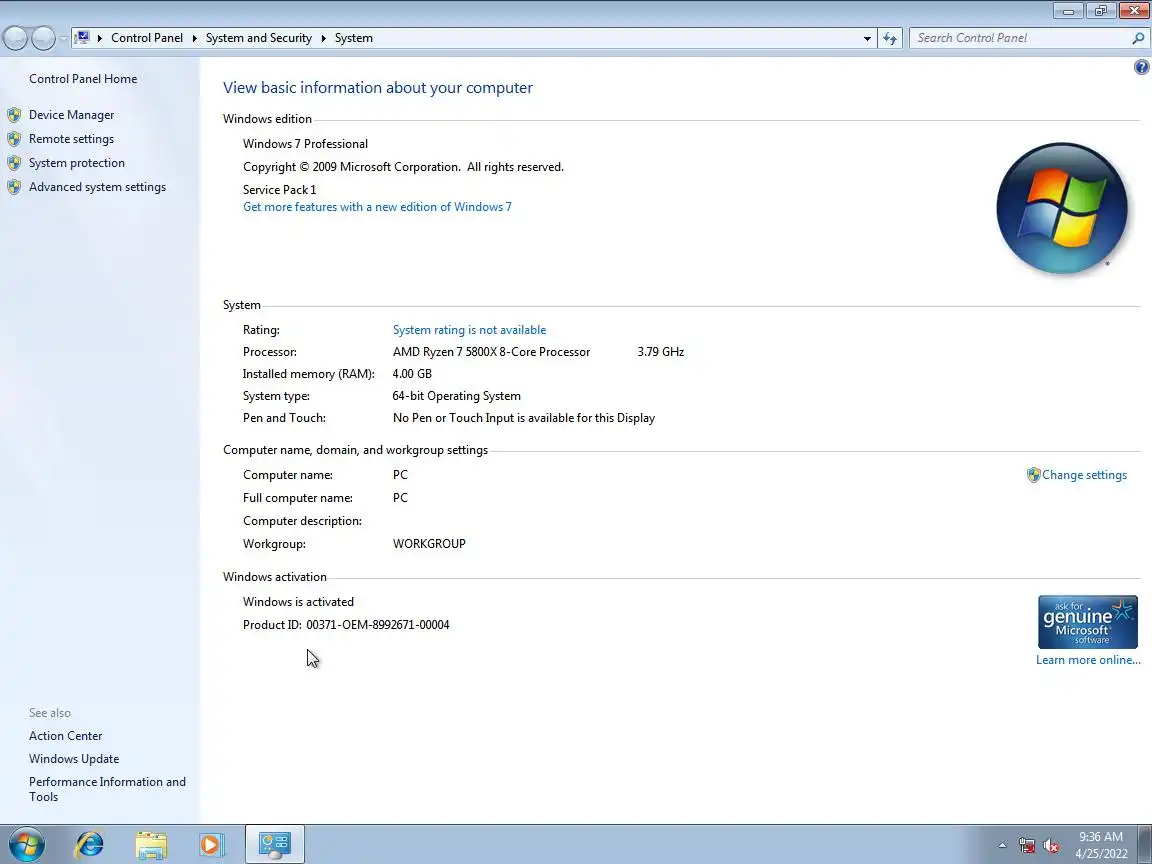This screenshot has height=864, width=1152.
Task: Open Windows Explorer from the taskbar
Action: coord(151,845)
